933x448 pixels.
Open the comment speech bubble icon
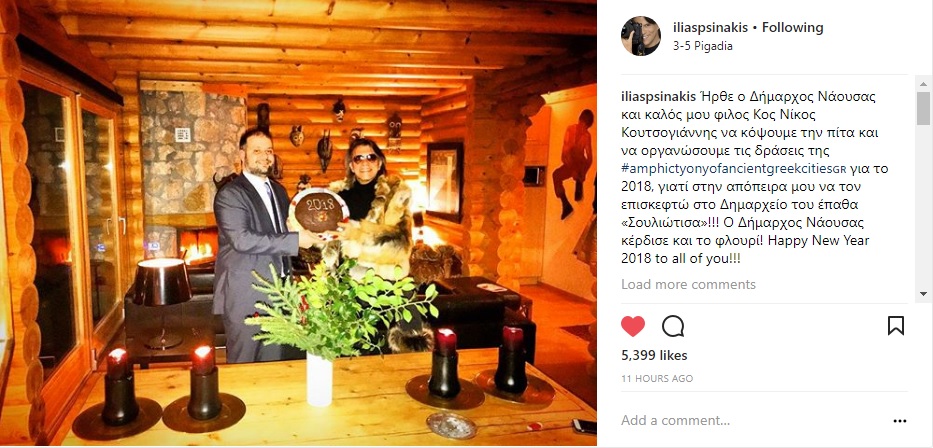(672, 326)
